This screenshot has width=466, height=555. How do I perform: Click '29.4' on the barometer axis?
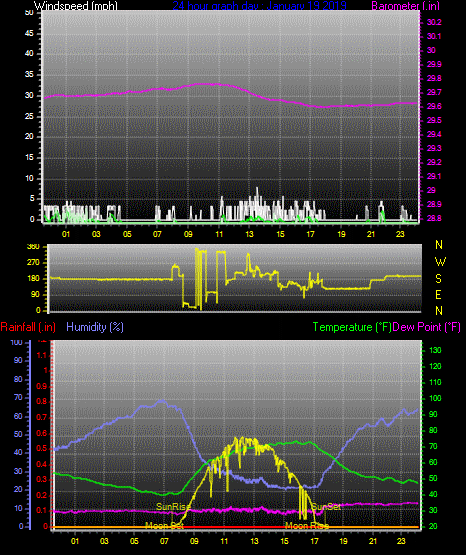(x=434, y=134)
